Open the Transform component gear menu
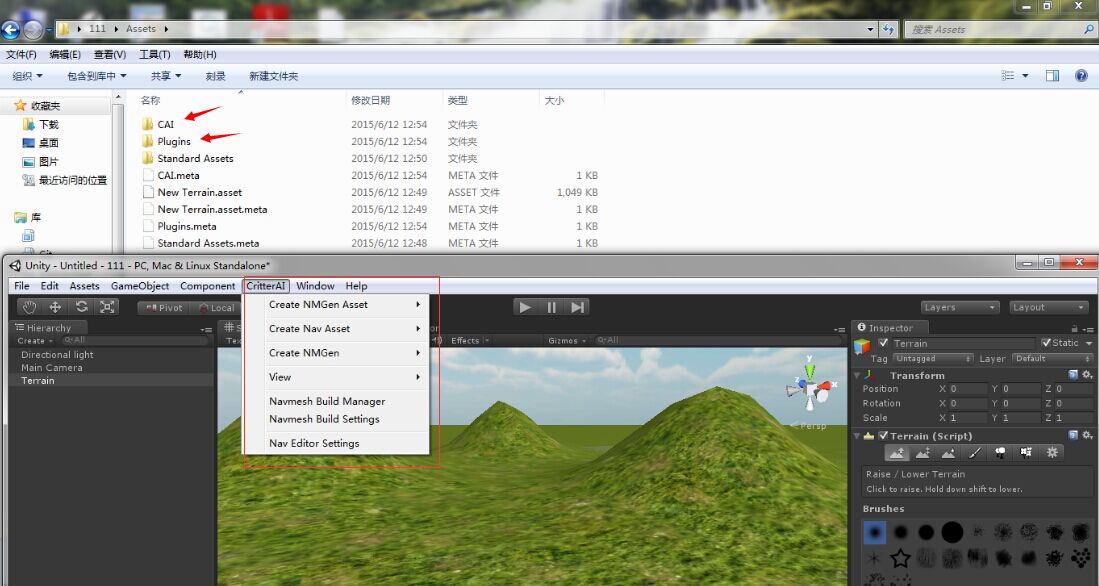 [x=1087, y=375]
